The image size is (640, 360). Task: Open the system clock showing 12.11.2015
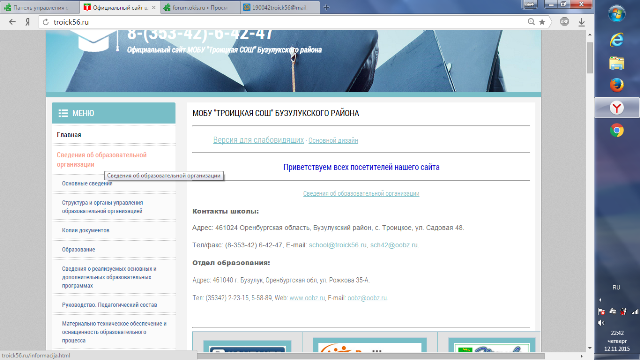point(617,341)
